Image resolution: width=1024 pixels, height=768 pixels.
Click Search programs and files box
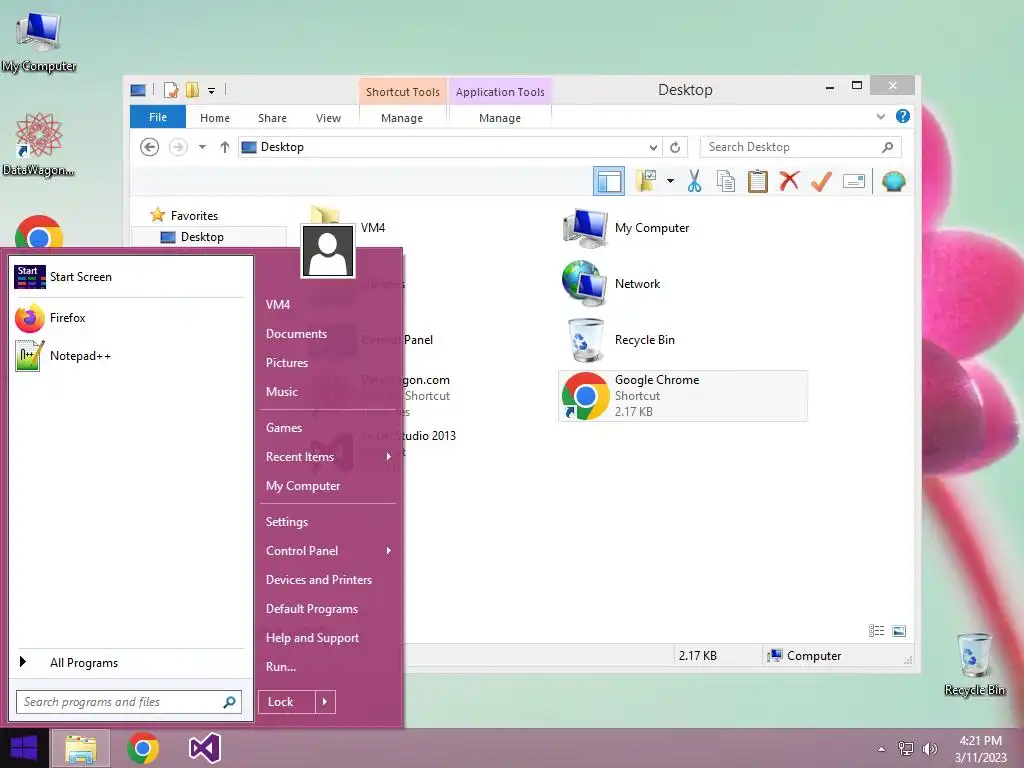(129, 702)
